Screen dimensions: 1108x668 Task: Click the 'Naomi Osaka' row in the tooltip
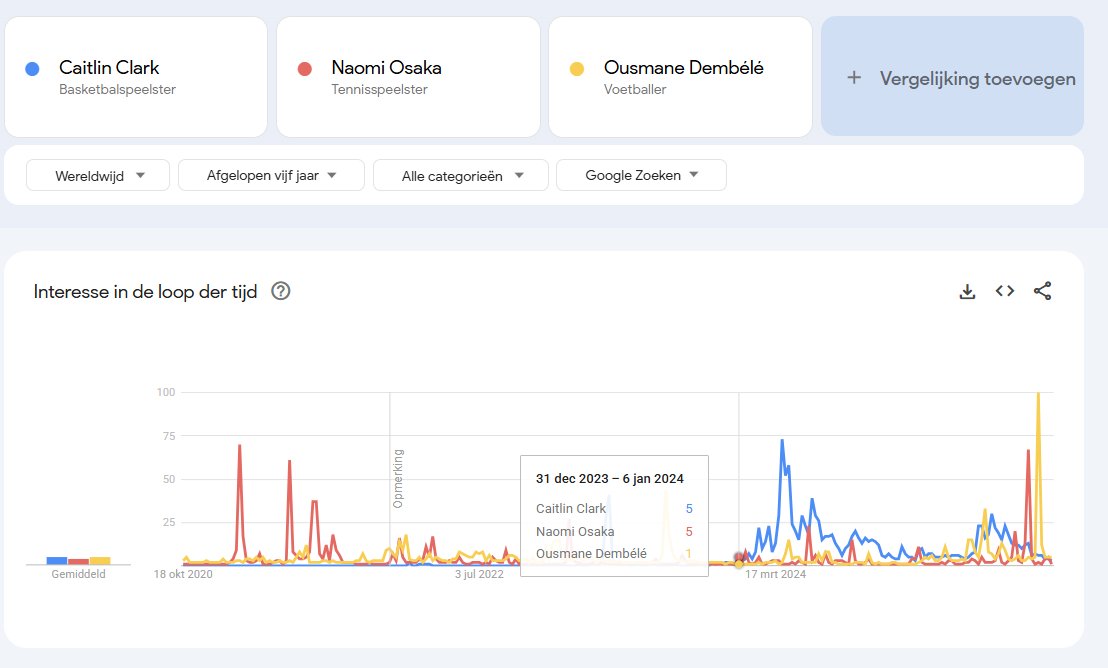tap(614, 531)
